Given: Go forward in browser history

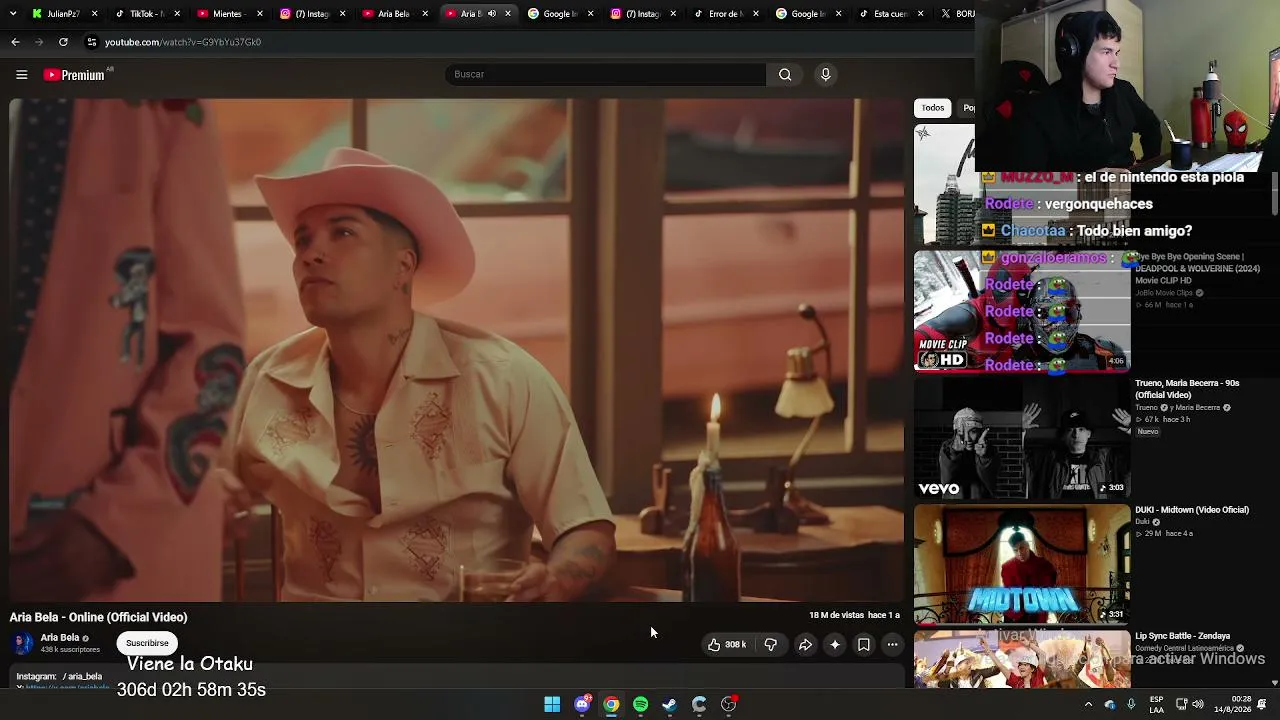Looking at the screenshot, I should click(39, 42).
